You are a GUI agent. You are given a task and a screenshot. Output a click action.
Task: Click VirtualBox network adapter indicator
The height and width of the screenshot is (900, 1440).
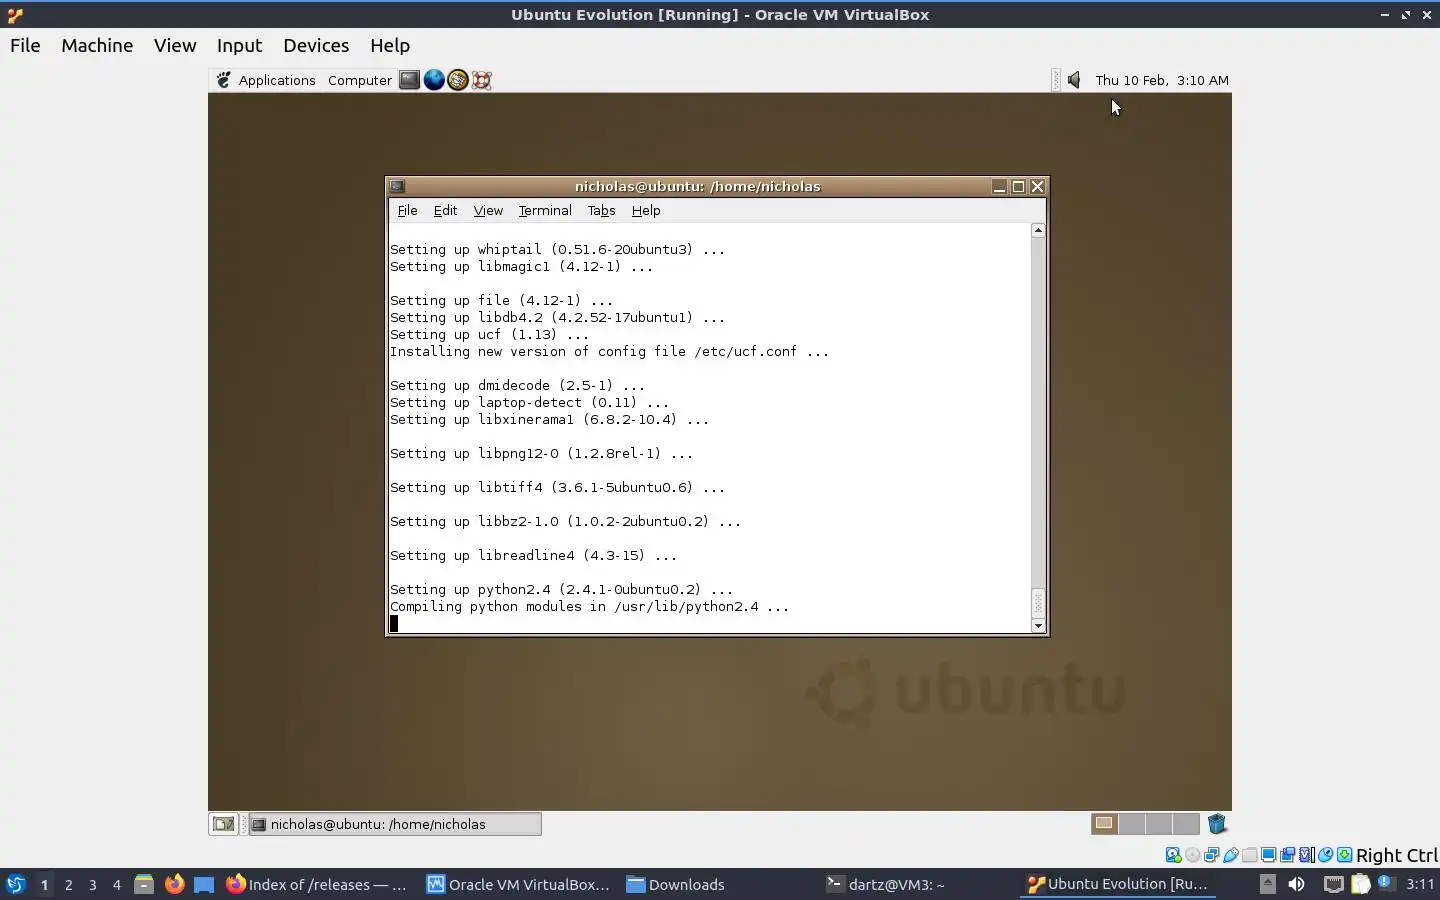1211,855
